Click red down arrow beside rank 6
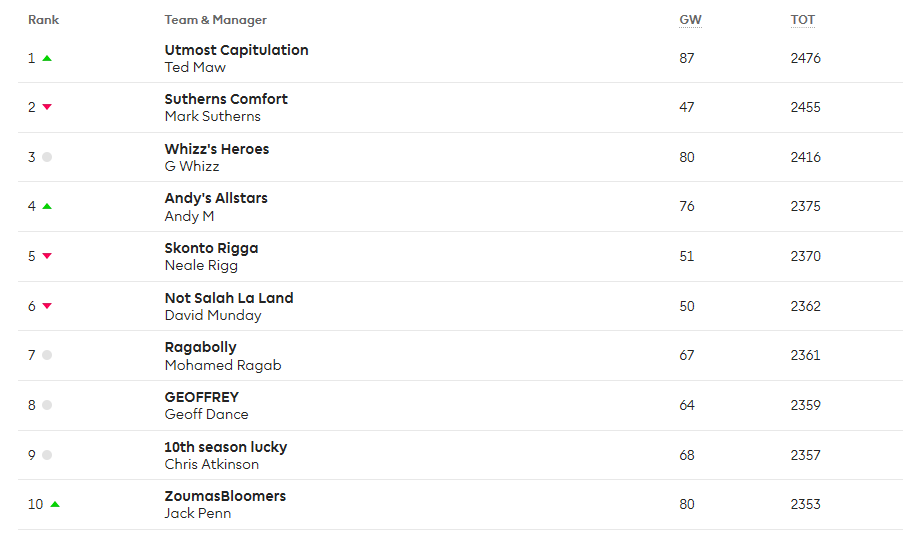The height and width of the screenshot is (533, 903). pos(47,306)
